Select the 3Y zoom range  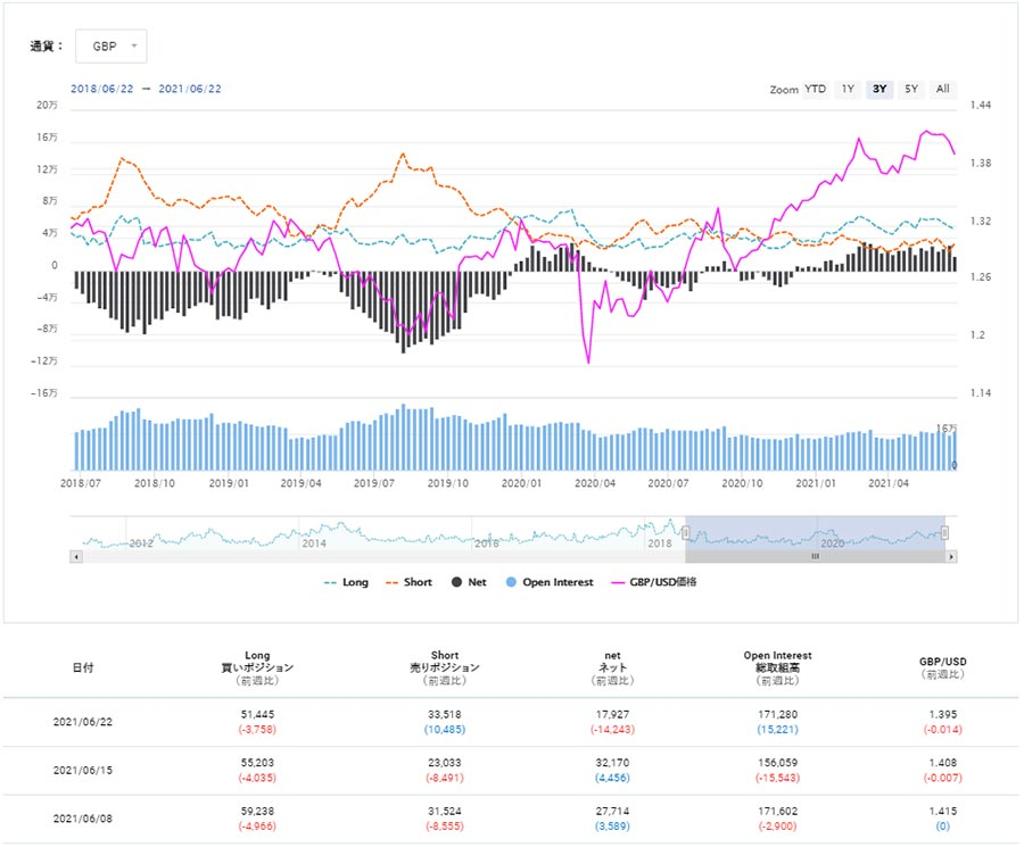[880, 89]
